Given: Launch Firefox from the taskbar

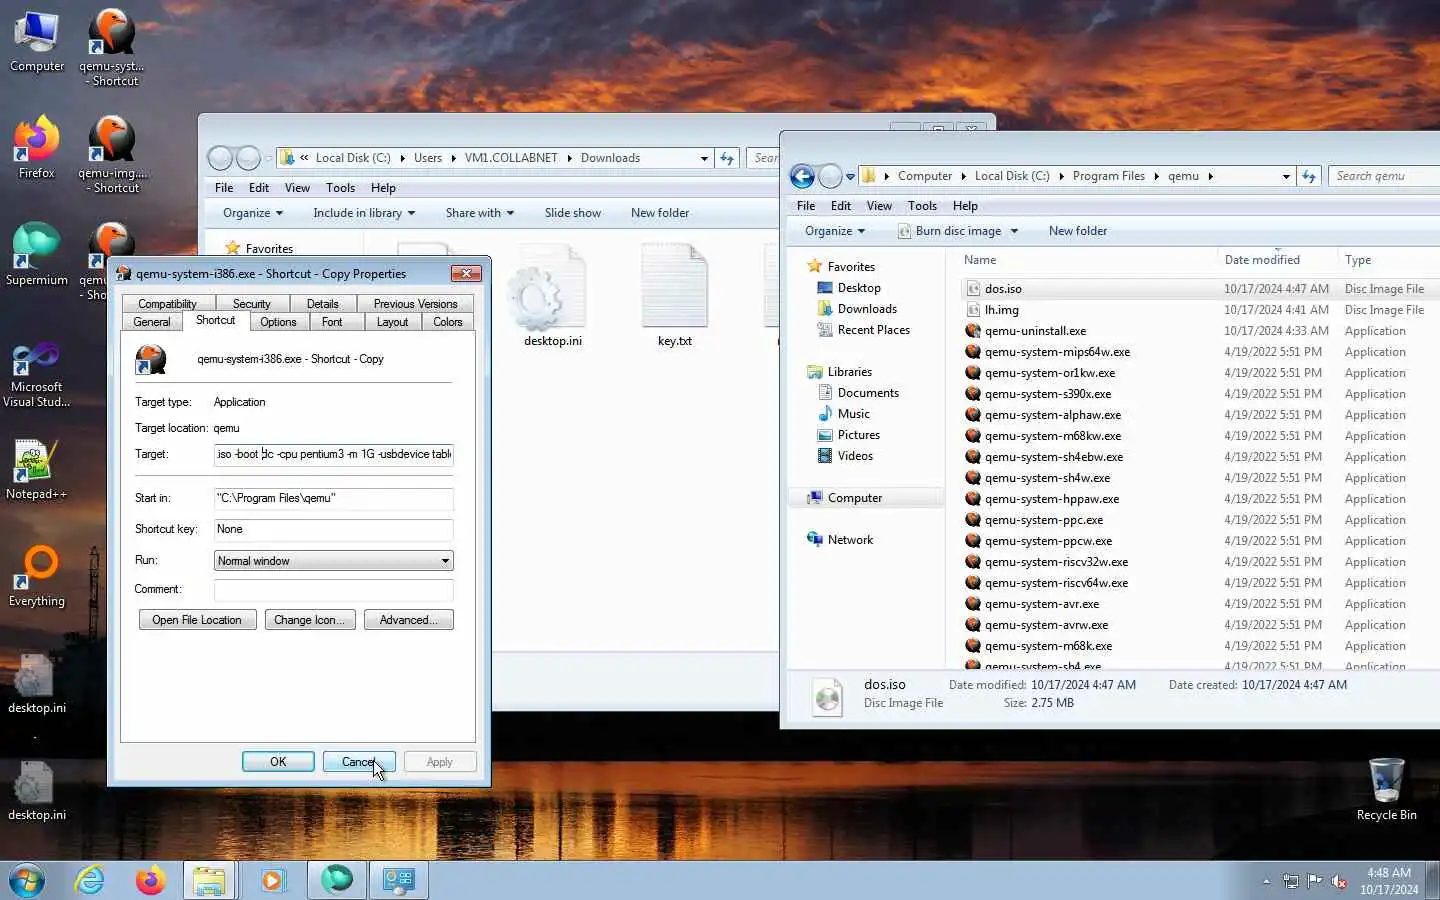Looking at the screenshot, I should [x=150, y=881].
